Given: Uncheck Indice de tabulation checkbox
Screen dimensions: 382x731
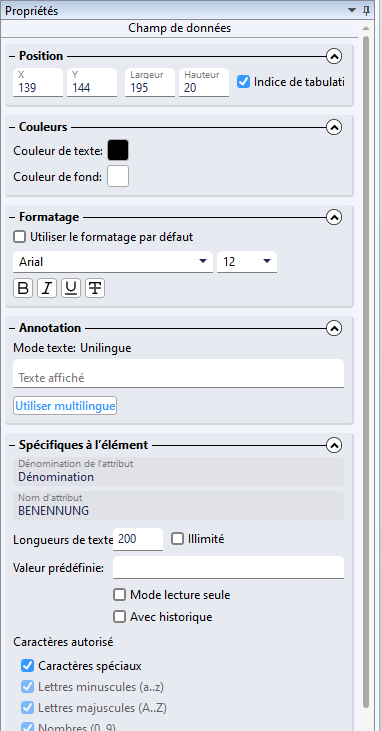Looking at the screenshot, I should [243, 82].
